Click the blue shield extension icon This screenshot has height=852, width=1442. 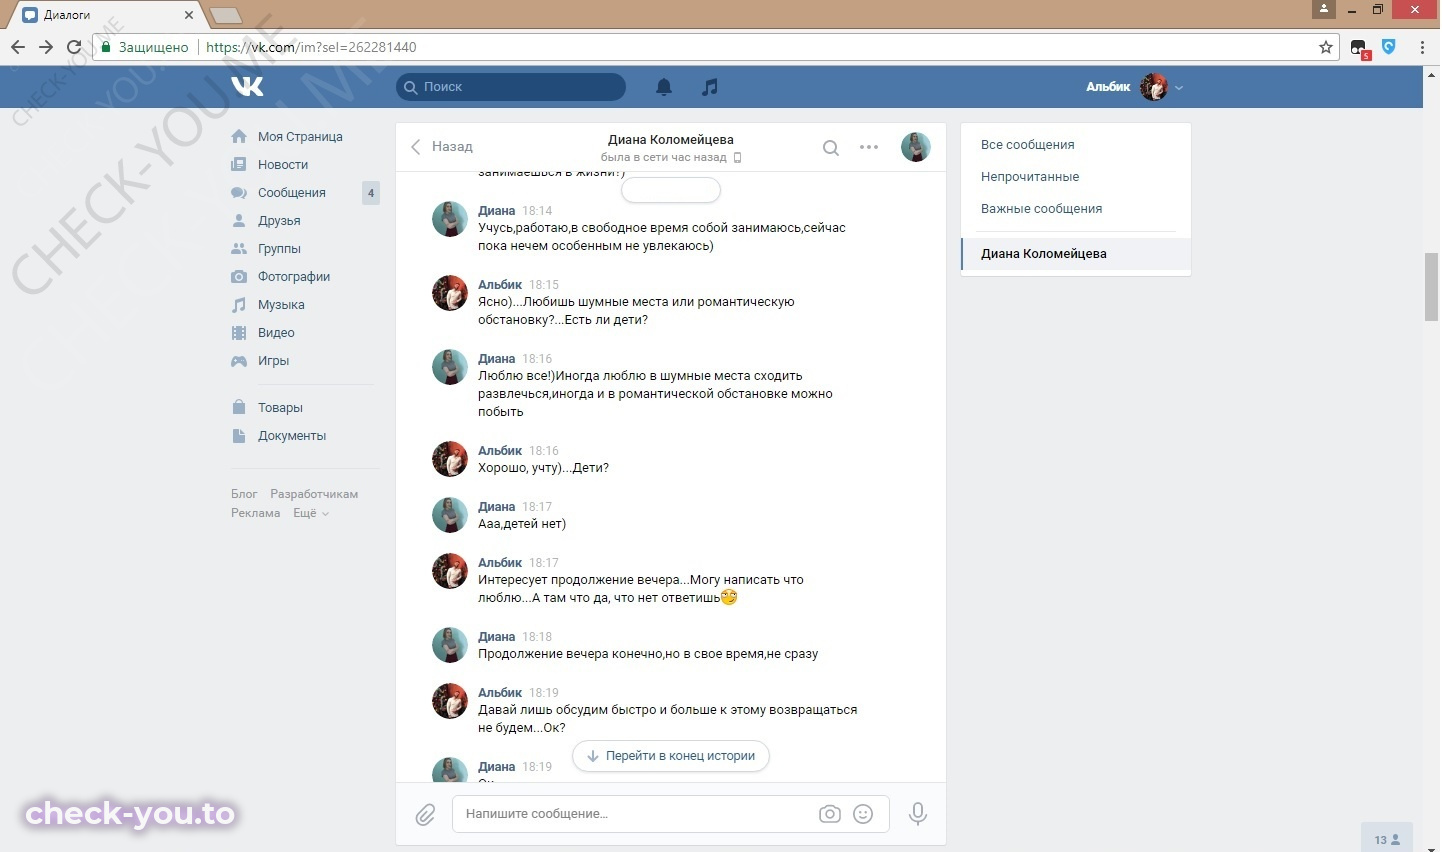tap(1389, 46)
